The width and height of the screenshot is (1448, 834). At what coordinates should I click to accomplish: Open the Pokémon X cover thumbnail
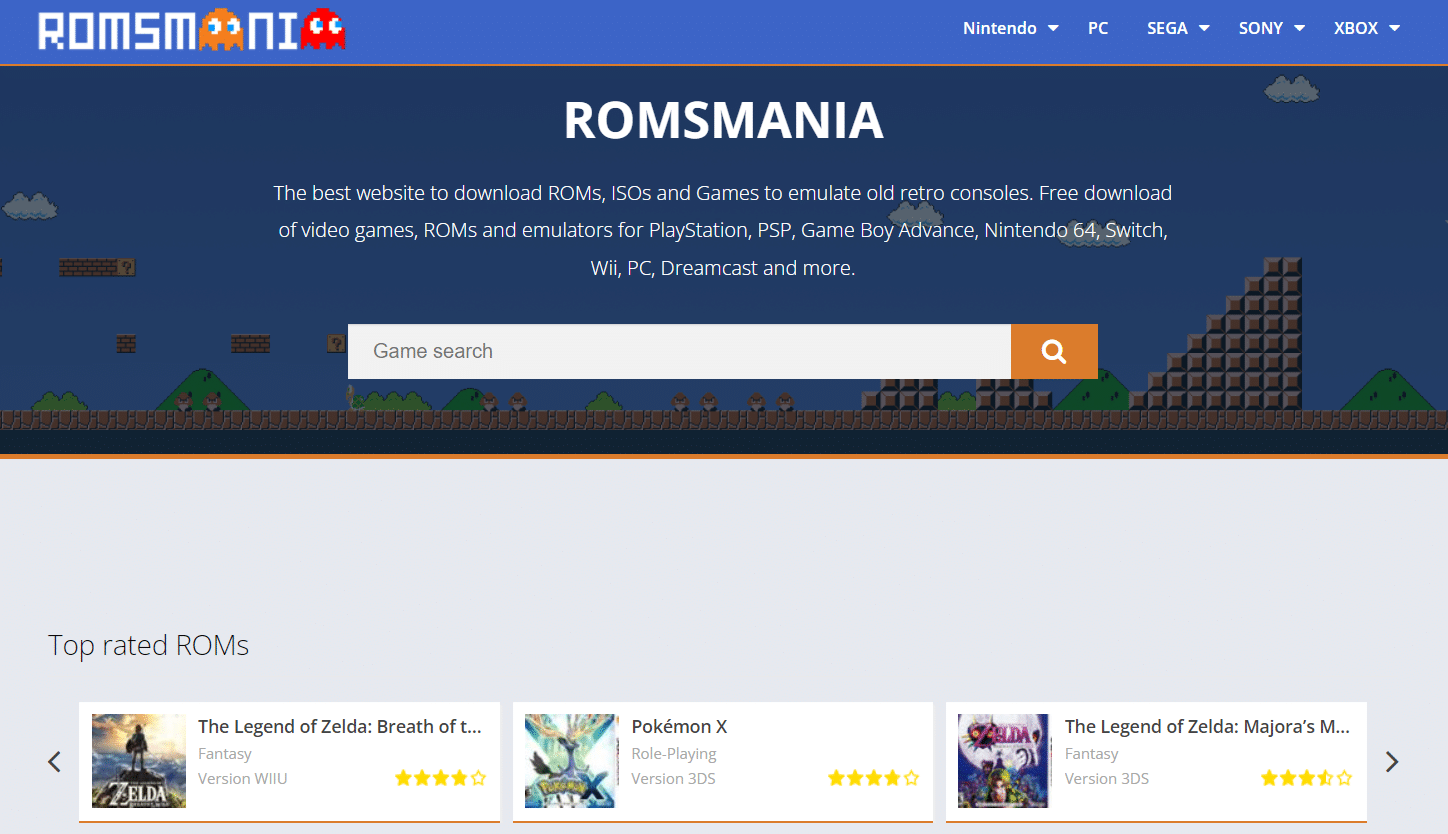572,761
